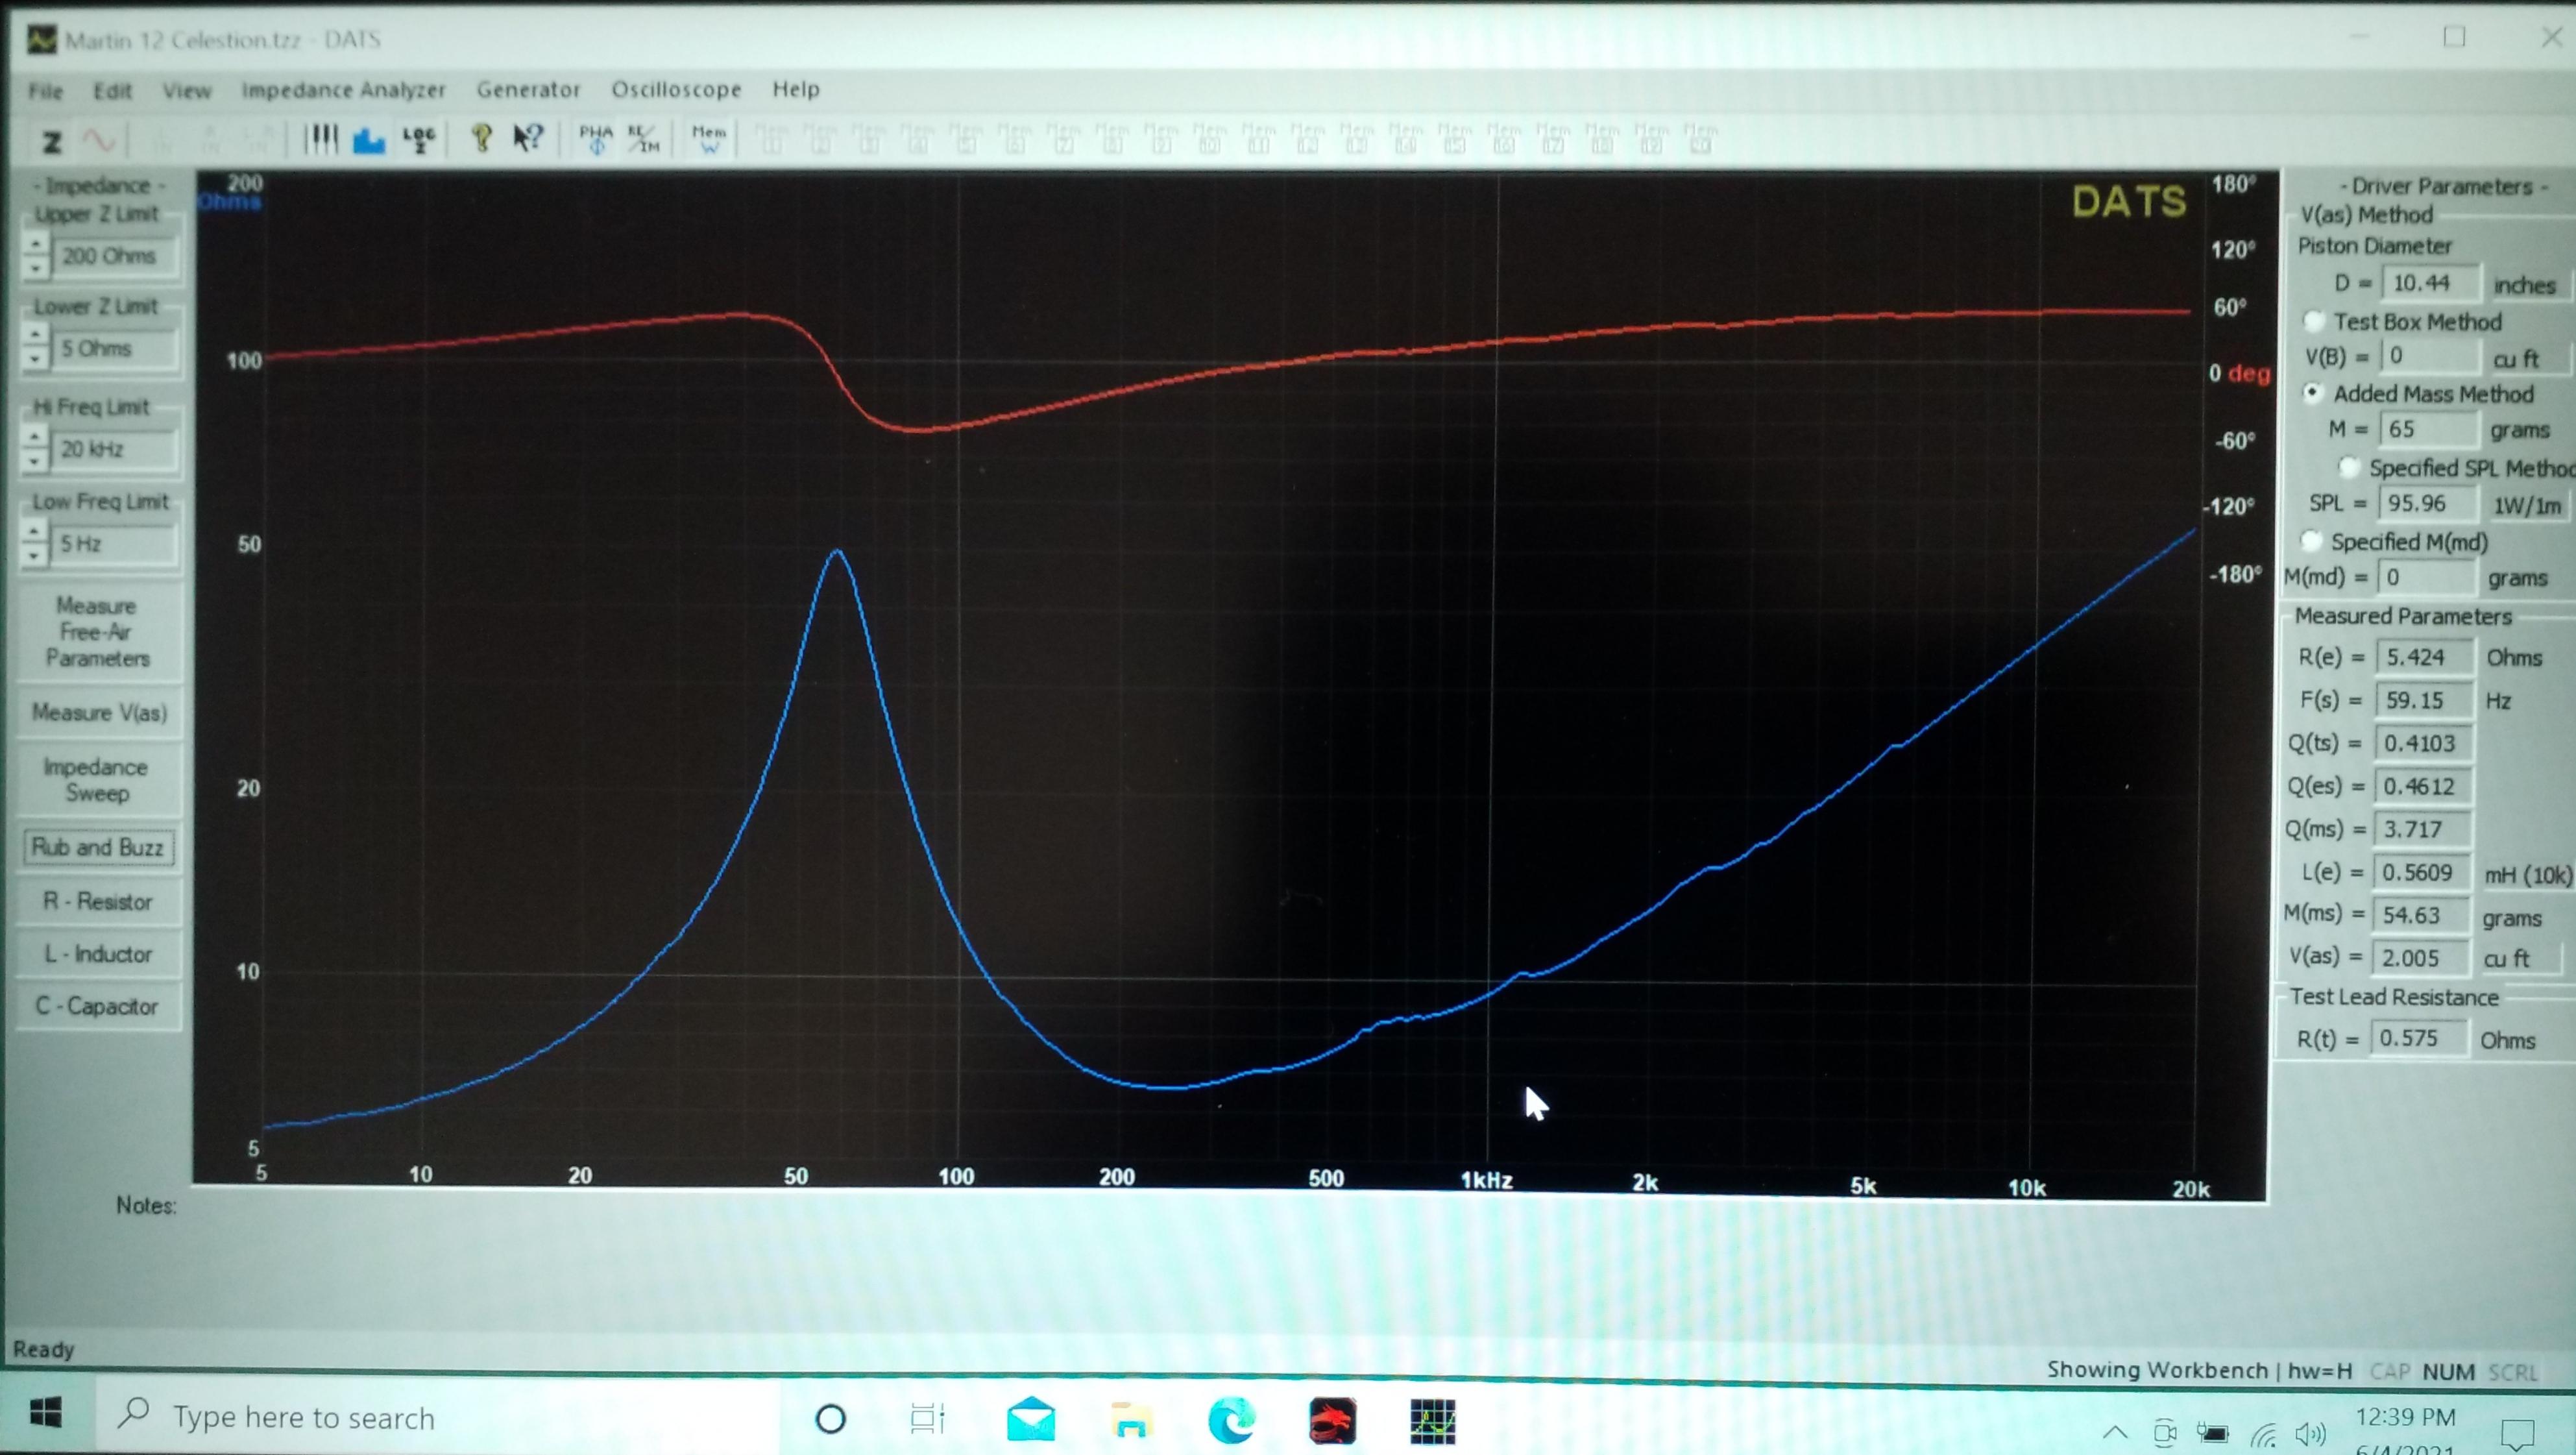
Task: Toggle the RE/IM display icon
Action: pyautogui.click(x=643, y=139)
